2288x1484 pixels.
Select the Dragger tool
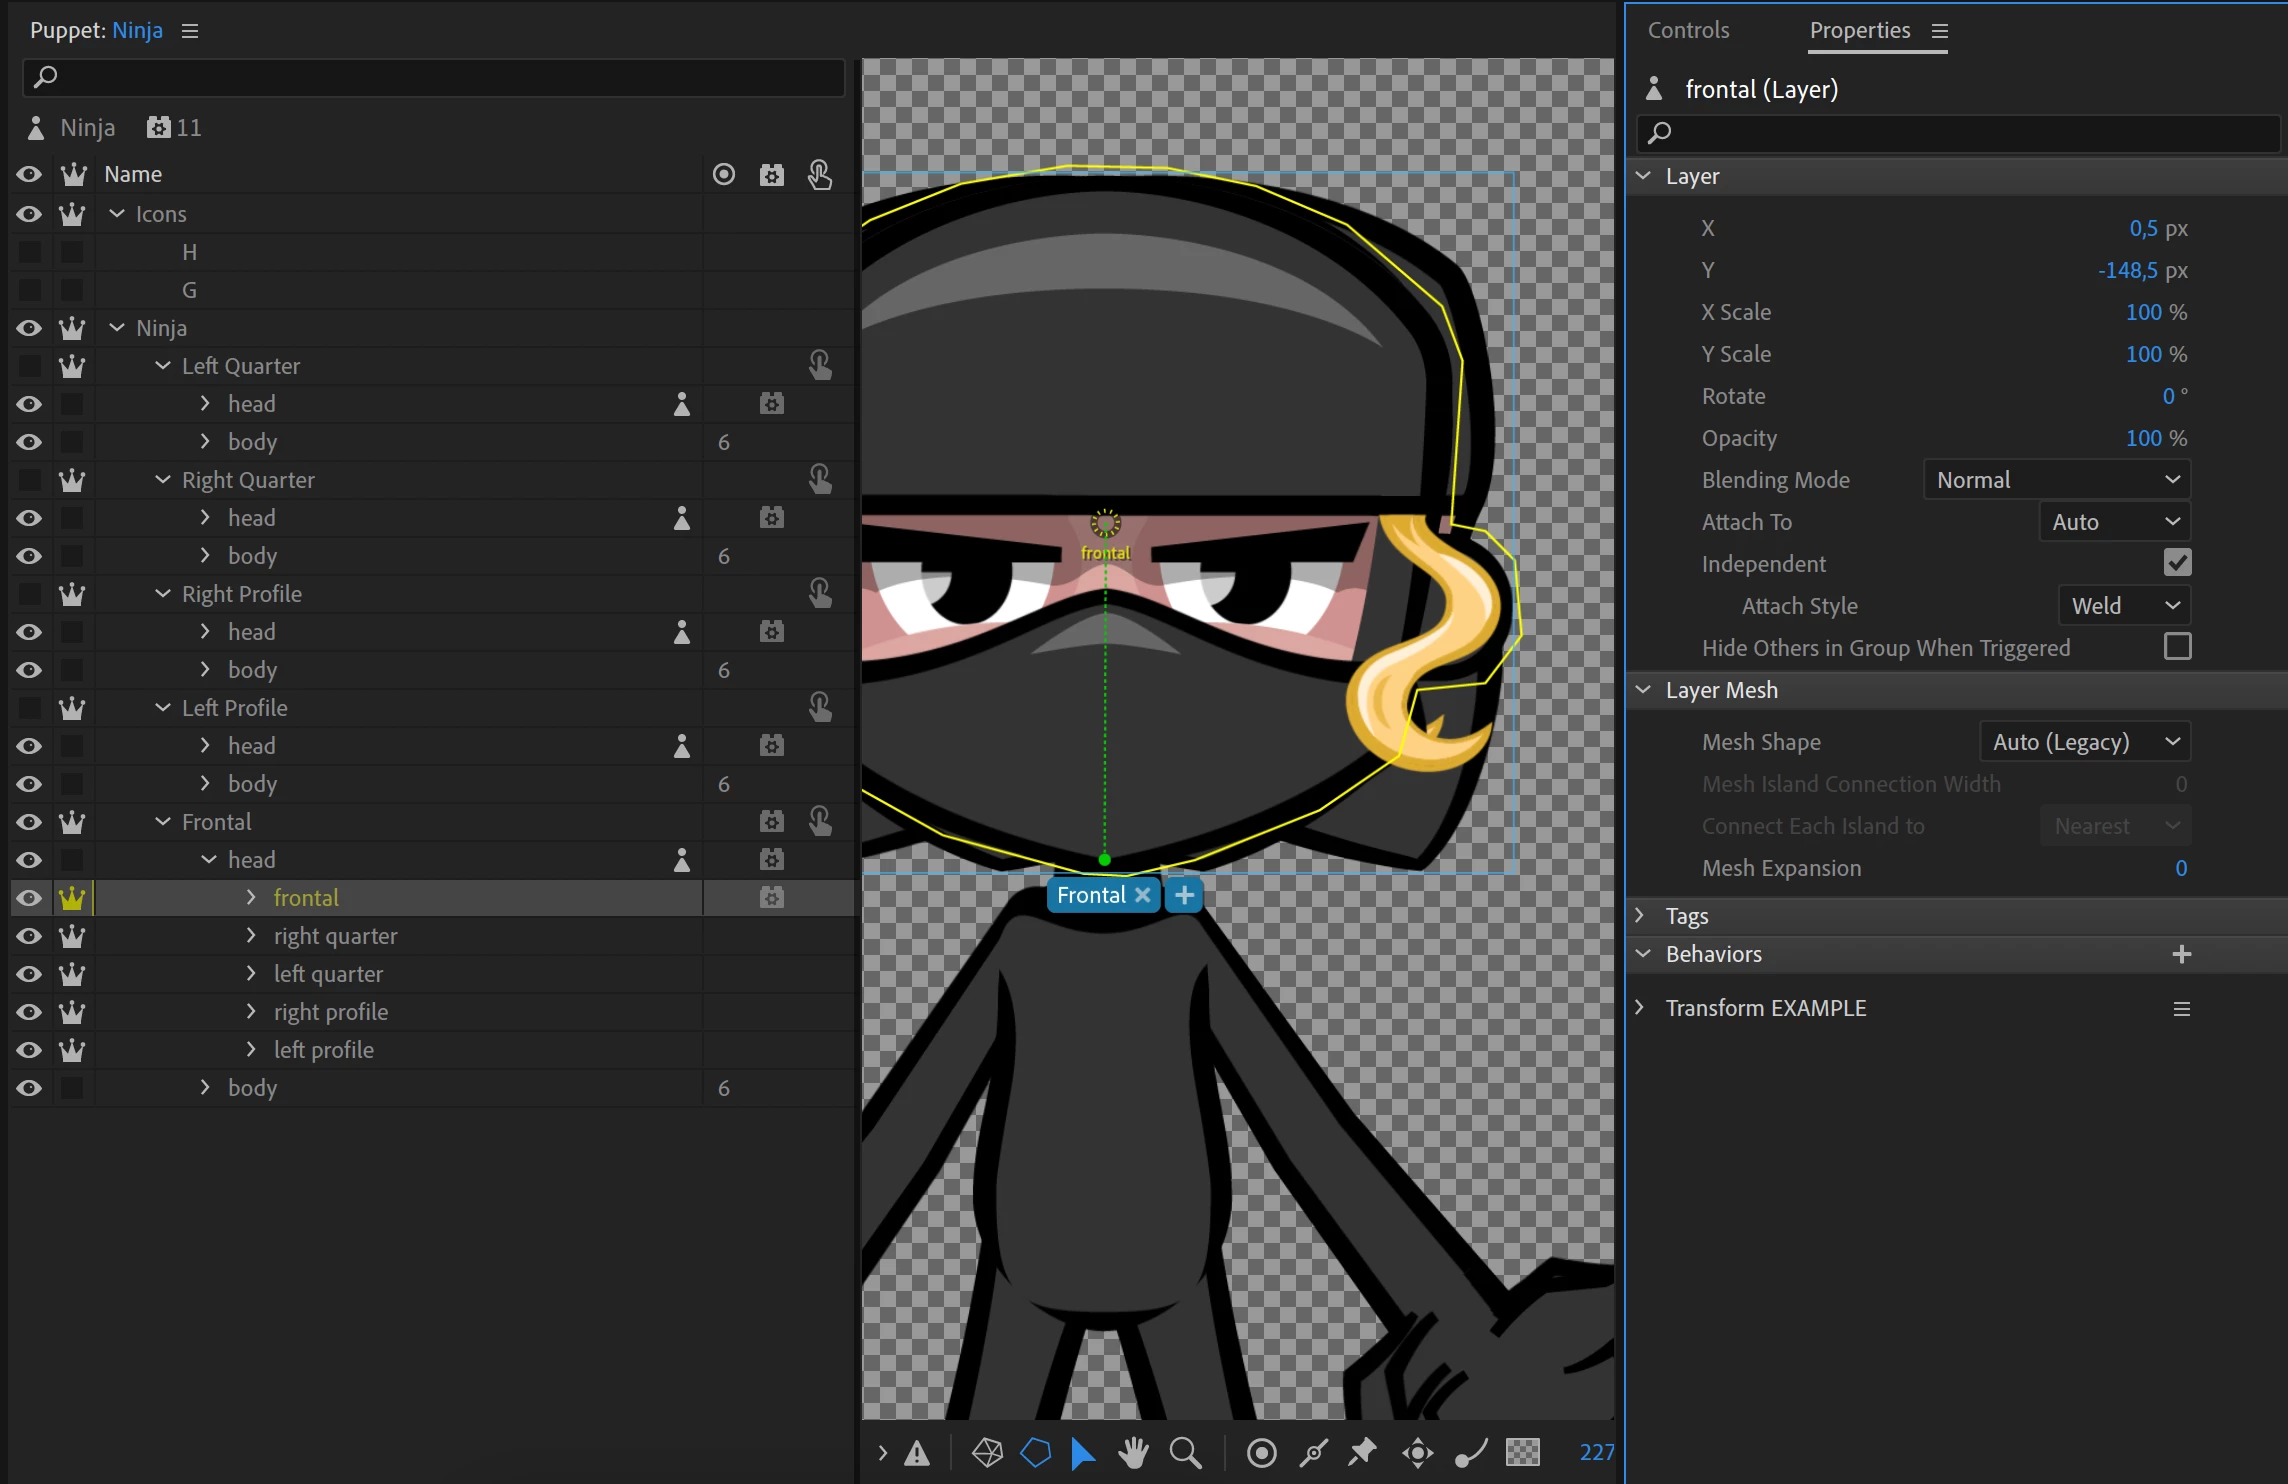coord(1417,1452)
